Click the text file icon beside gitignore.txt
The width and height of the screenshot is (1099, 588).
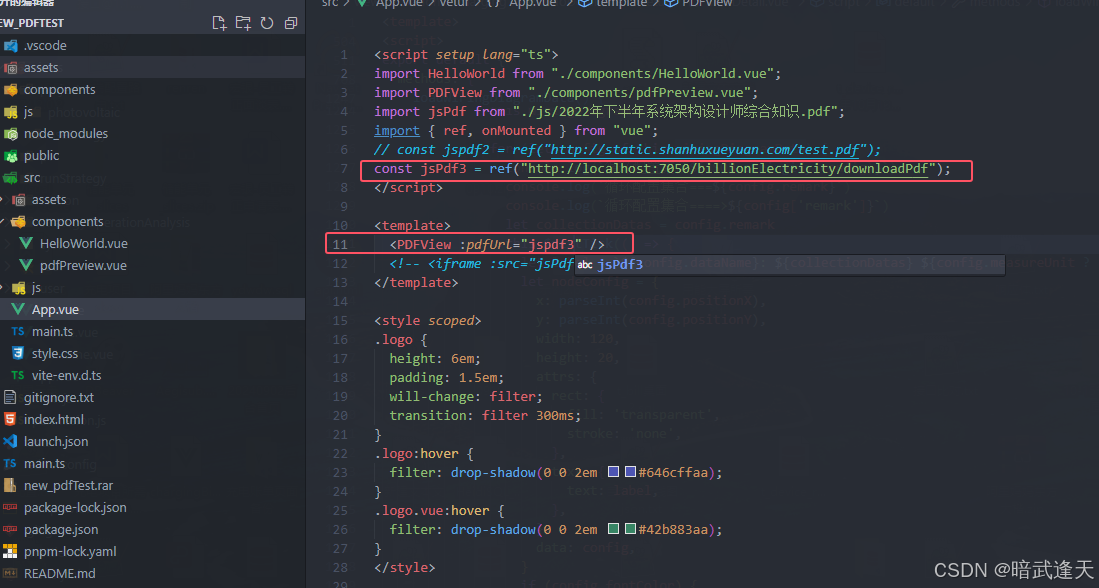click(10, 397)
